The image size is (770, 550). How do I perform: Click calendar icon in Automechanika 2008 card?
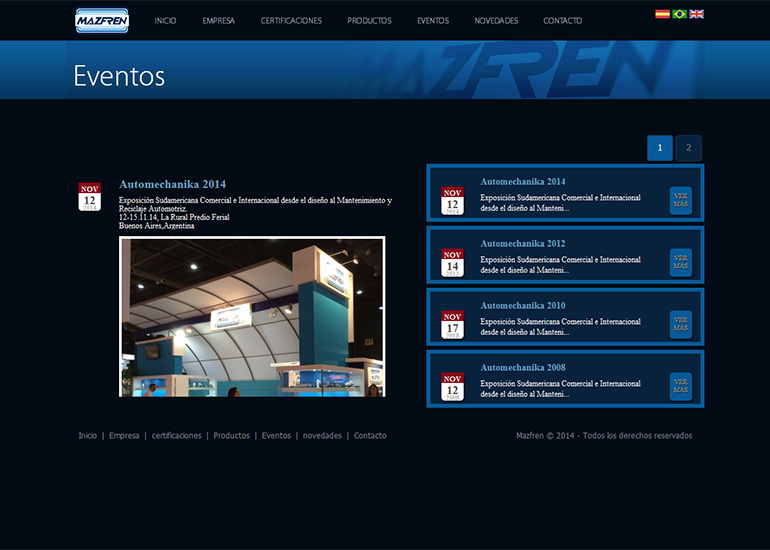click(x=452, y=386)
